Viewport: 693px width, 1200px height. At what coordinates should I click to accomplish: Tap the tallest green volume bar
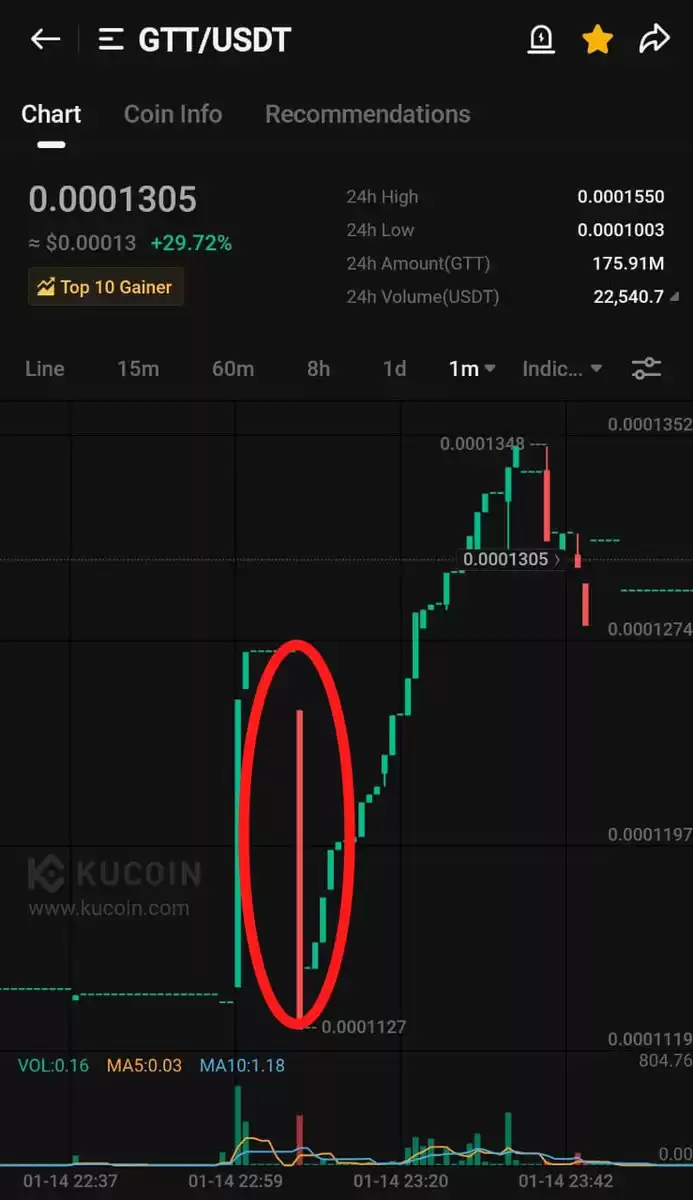click(238, 1123)
